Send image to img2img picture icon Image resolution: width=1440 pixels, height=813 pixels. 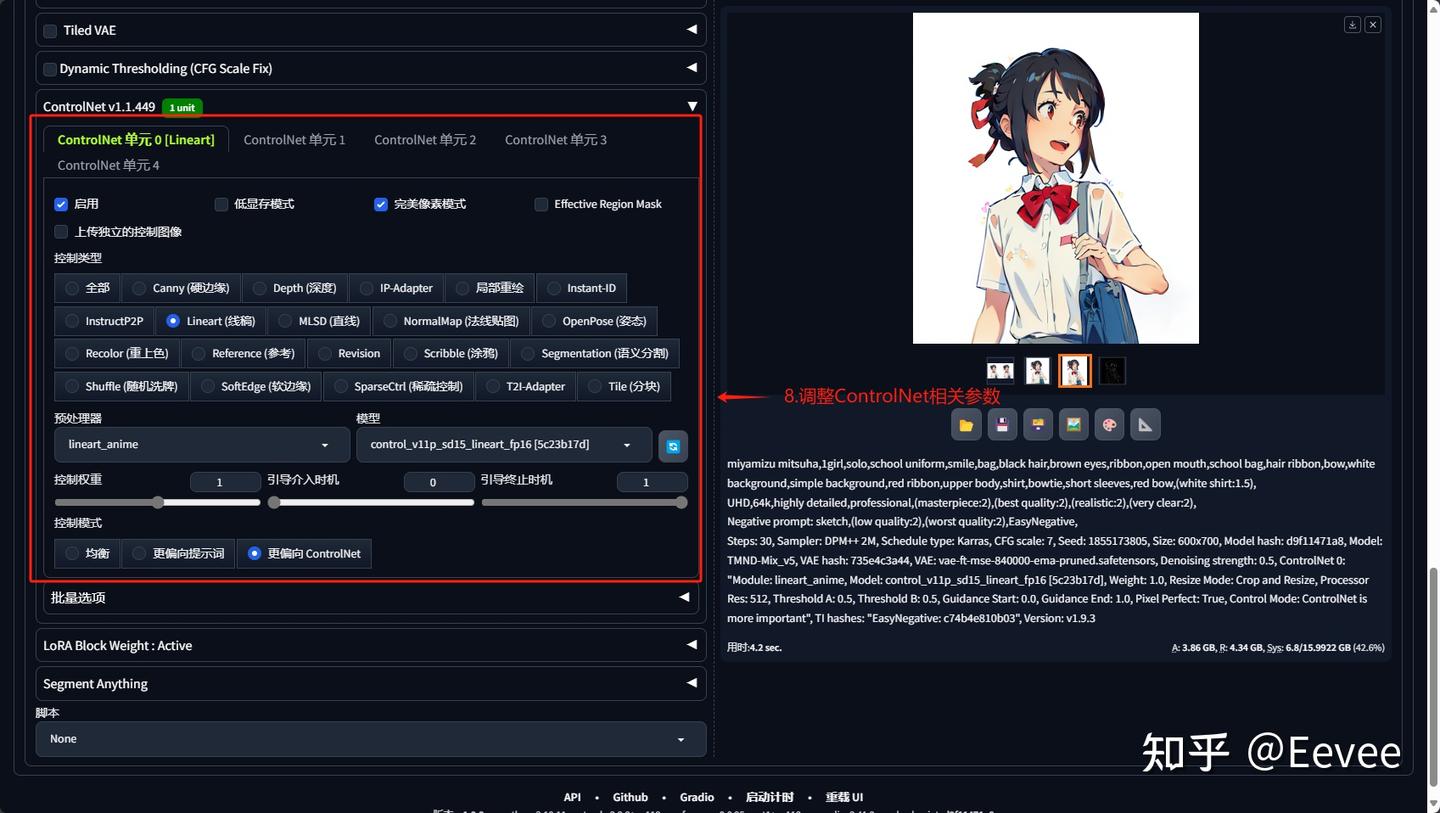point(1073,425)
